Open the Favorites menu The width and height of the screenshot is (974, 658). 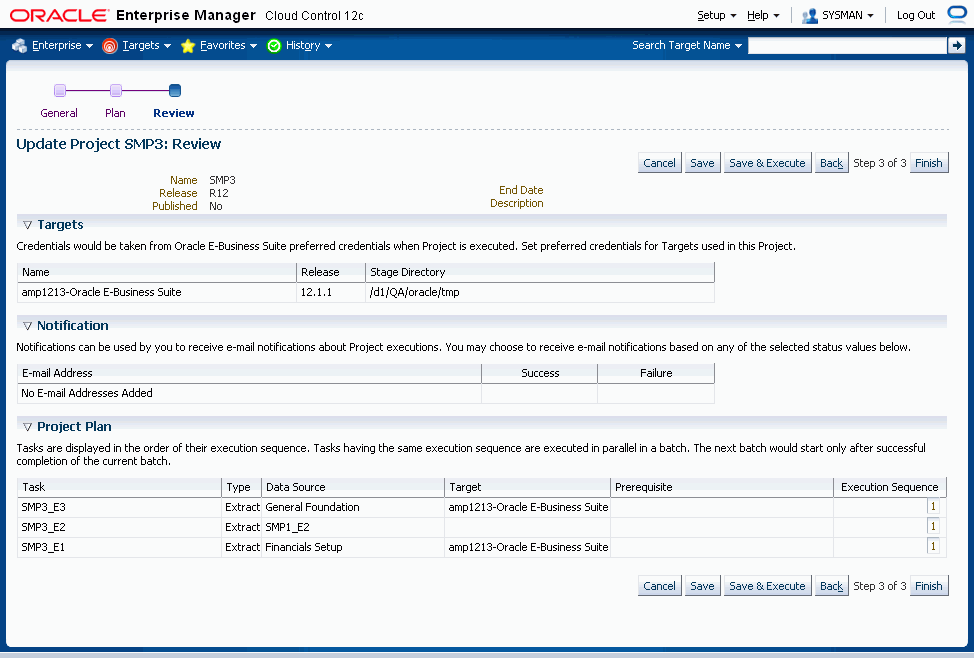click(228, 45)
